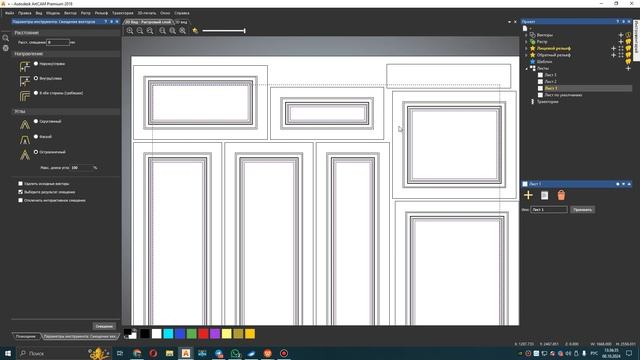Click the help question mark in Проект panel header
This screenshot has width=640, height=360.
click(x=618, y=22)
